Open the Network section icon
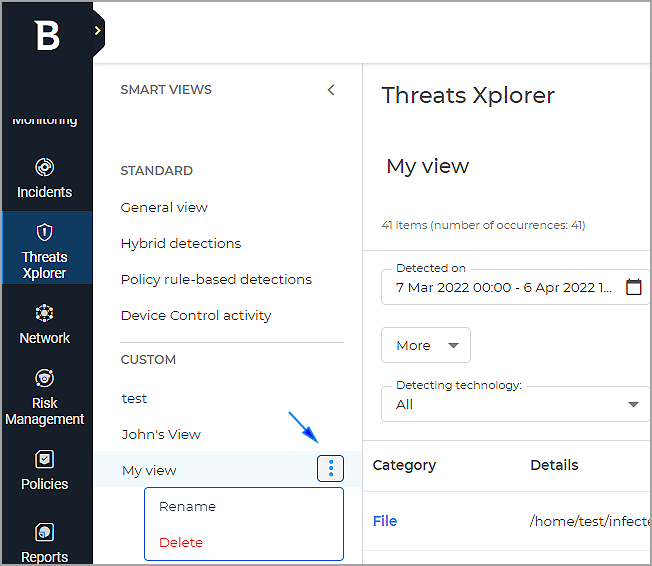This screenshot has height=566, width=652. point(45,313)
